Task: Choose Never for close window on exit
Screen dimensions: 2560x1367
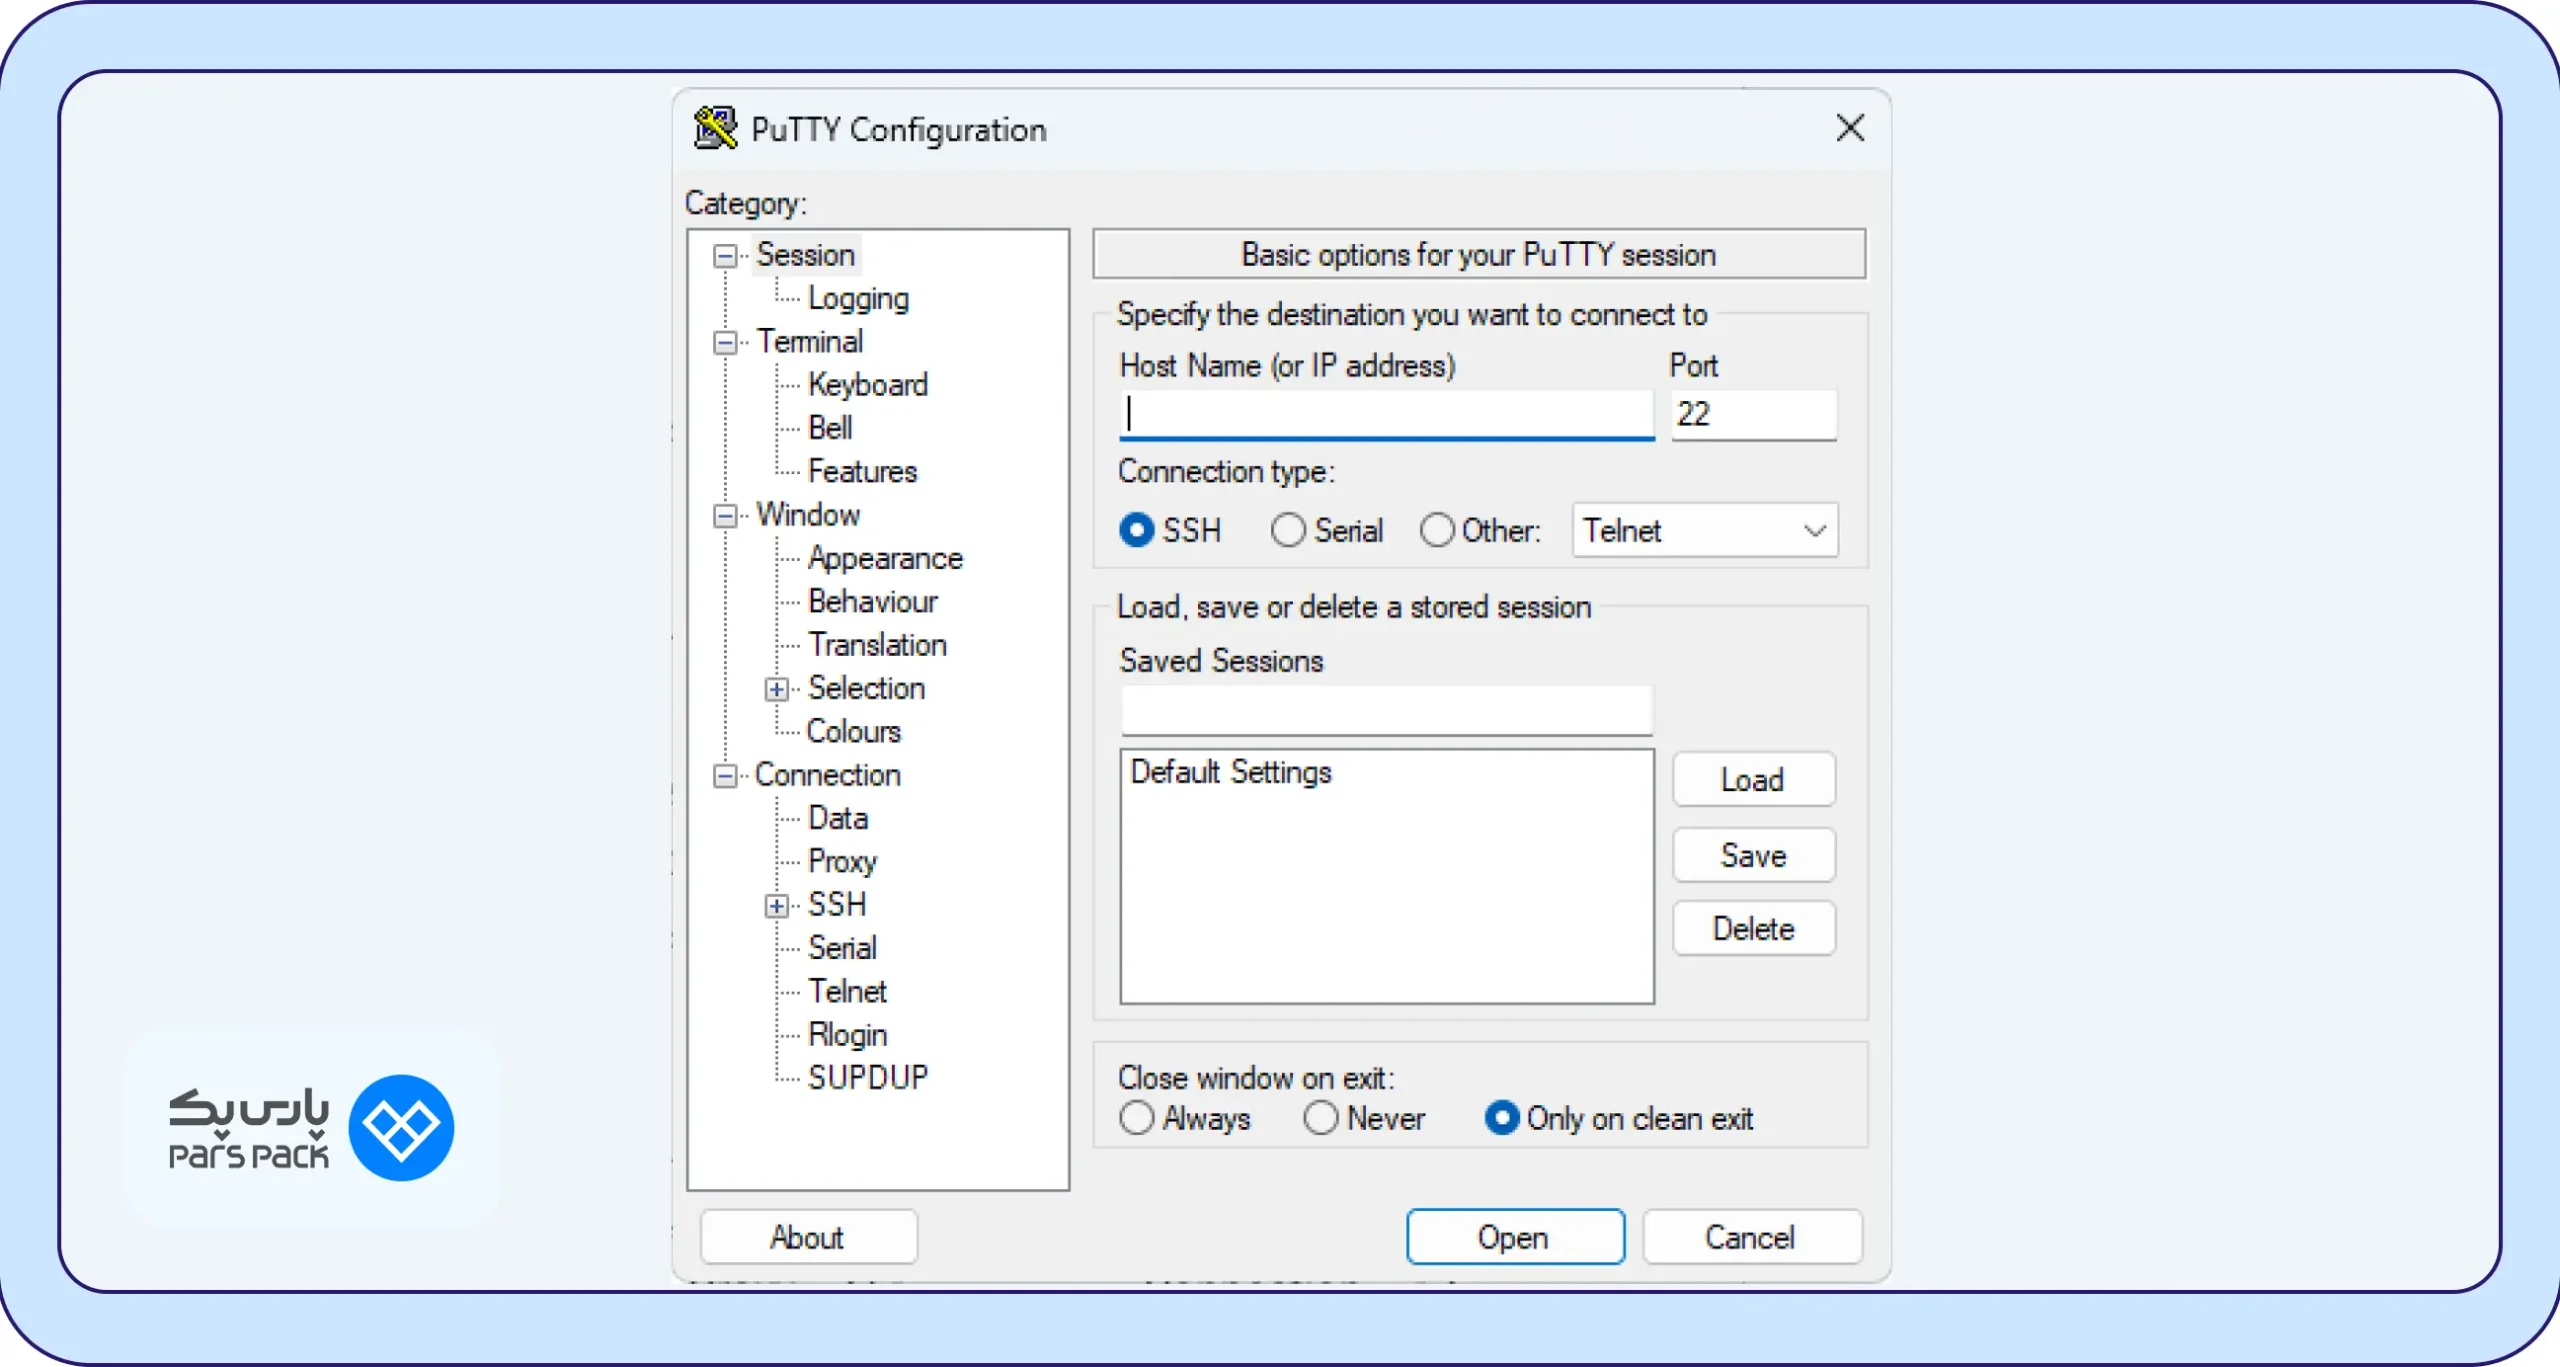Action: click(x=1320, y=1117)
